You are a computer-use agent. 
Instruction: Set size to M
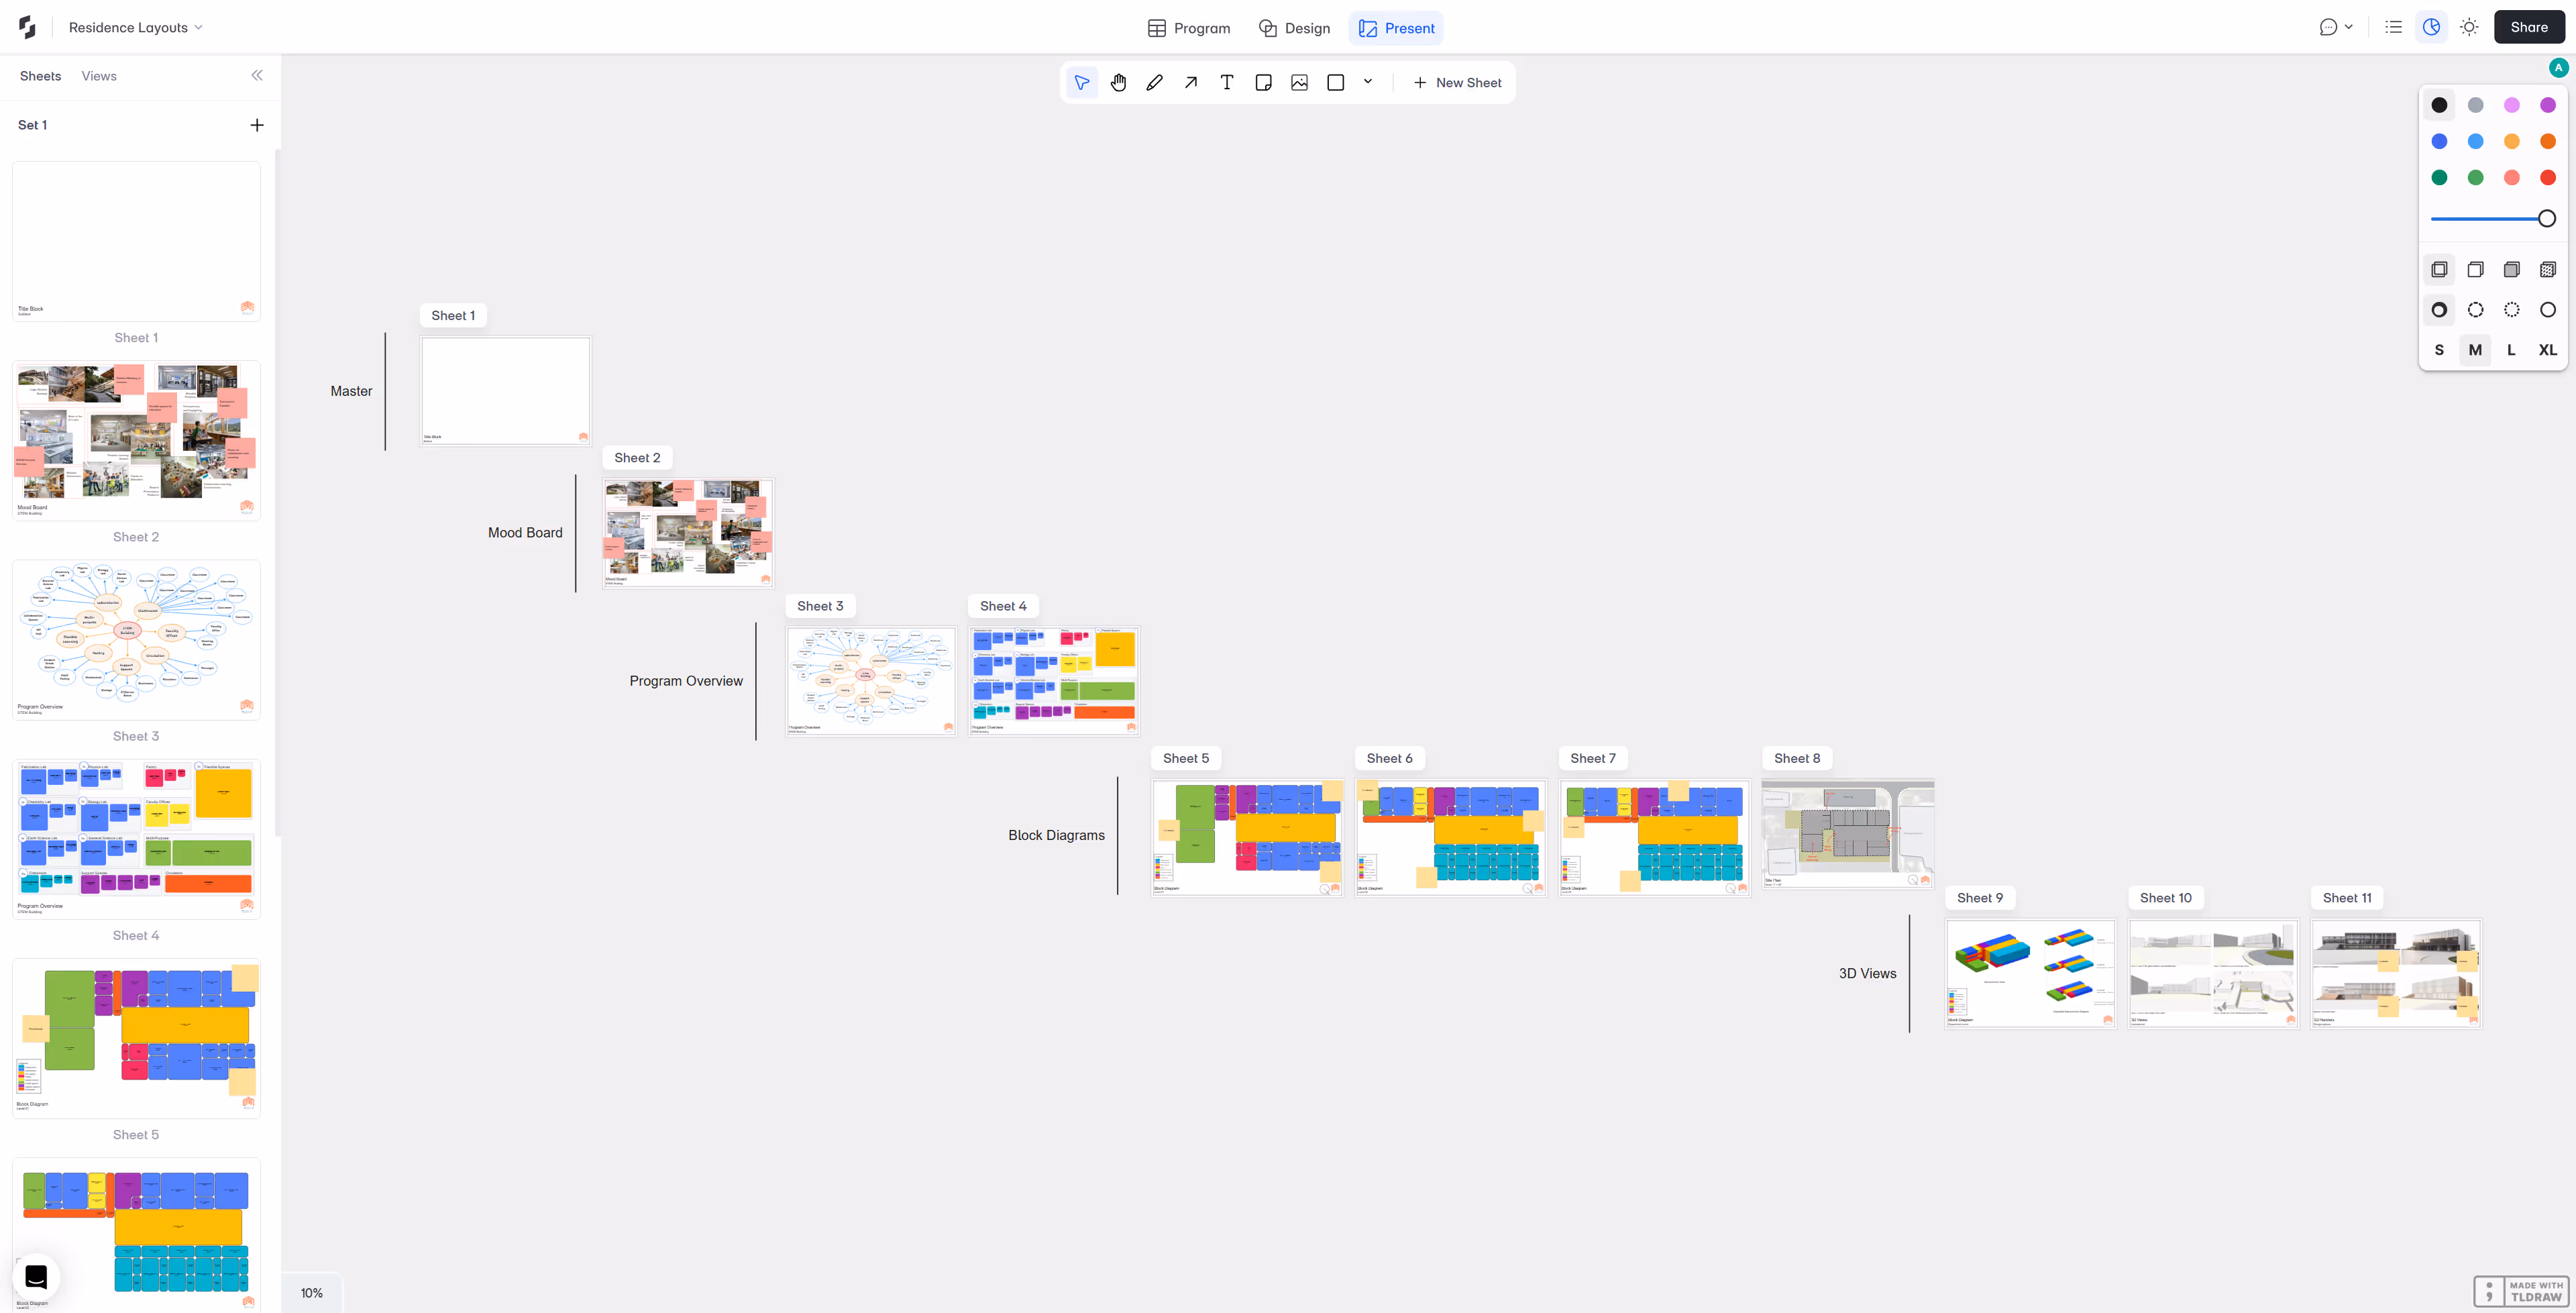coord(2475,350)
